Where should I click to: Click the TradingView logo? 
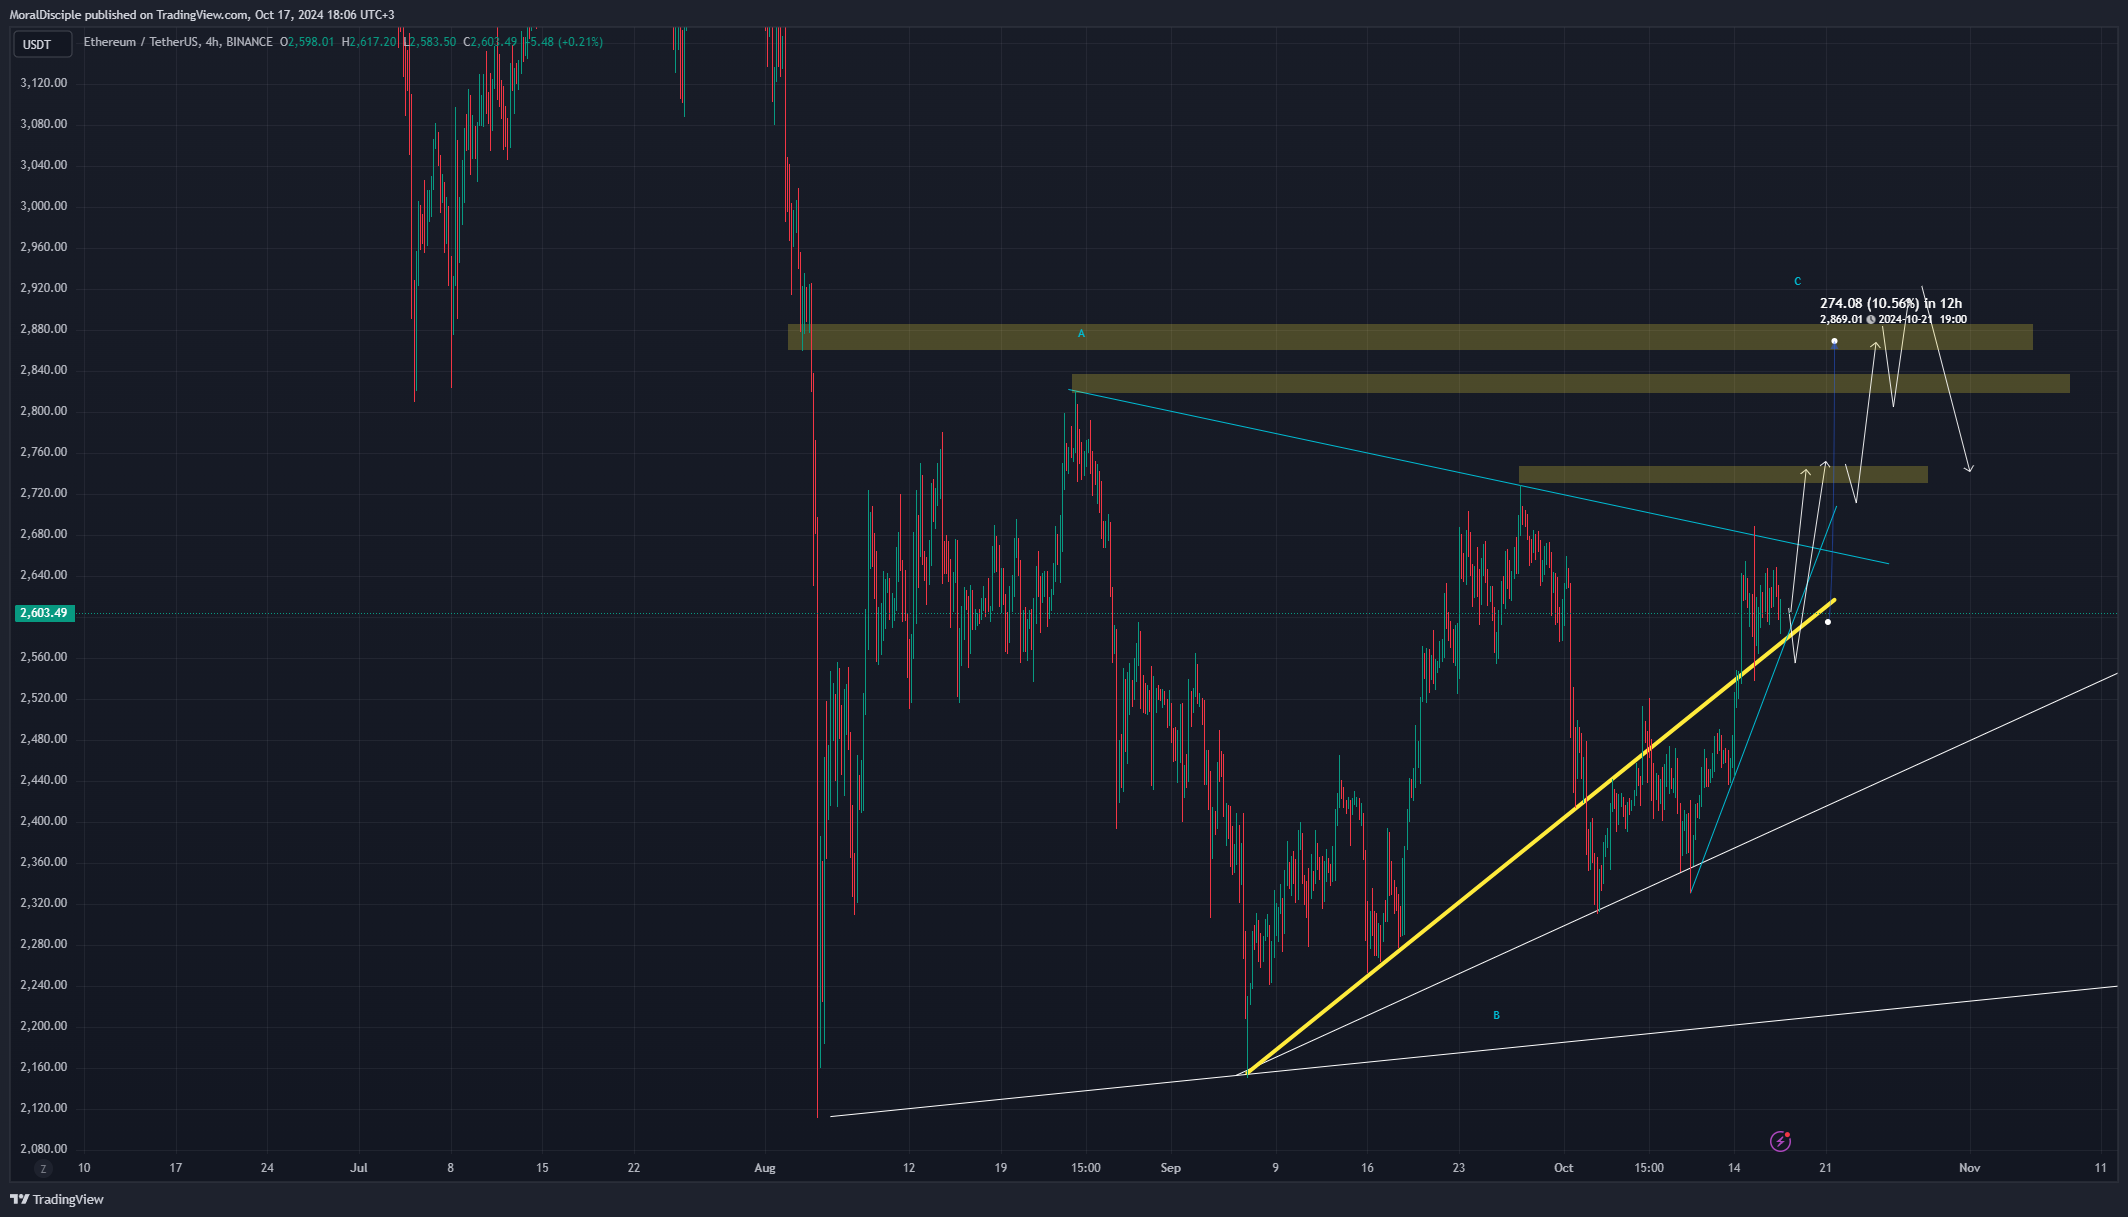point(57,1199)
